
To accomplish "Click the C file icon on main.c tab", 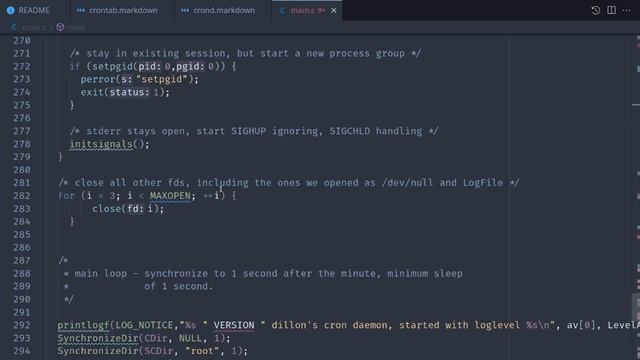I will pyautogui.click(x=282, y=11).
